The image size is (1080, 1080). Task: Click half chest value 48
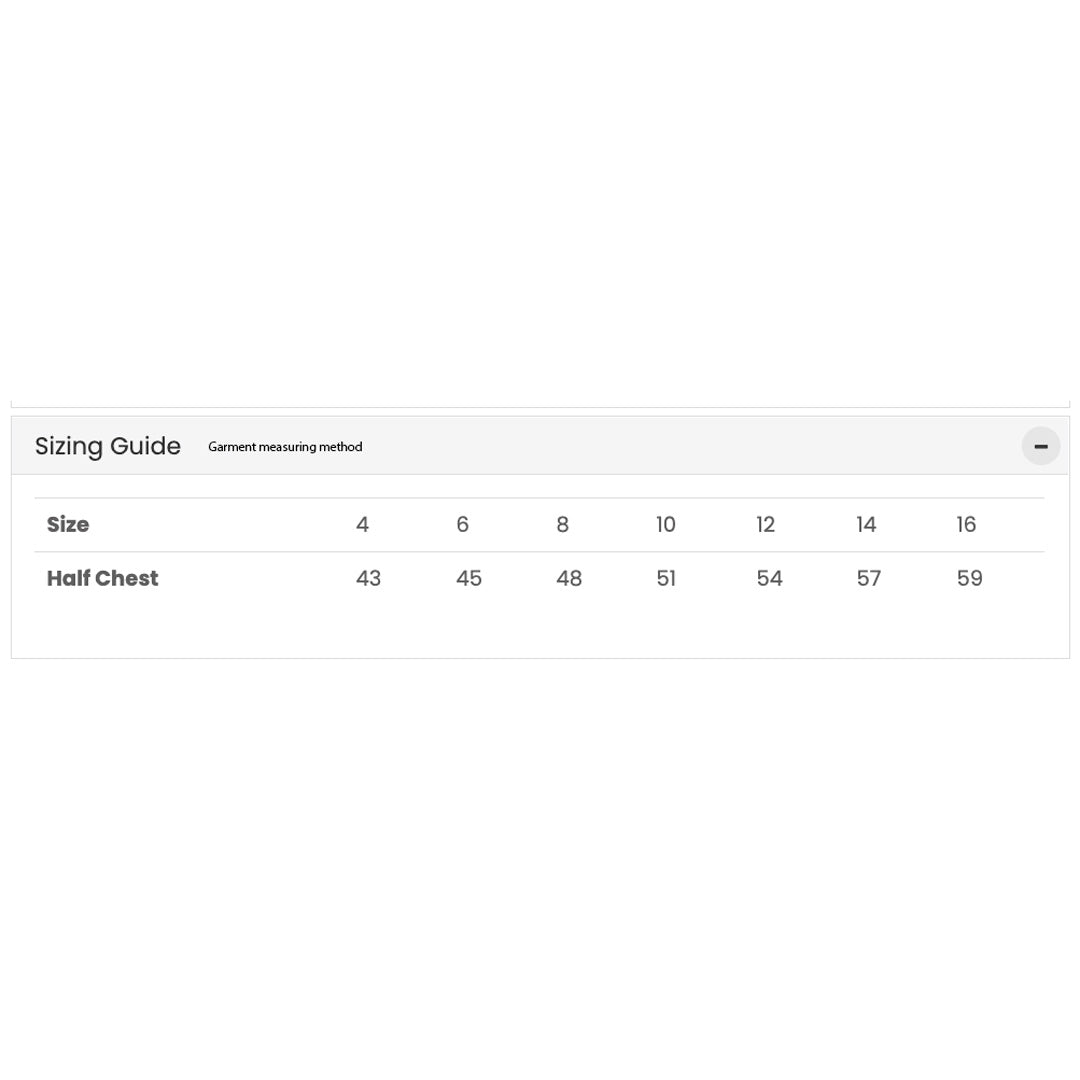tap(569, 579)
